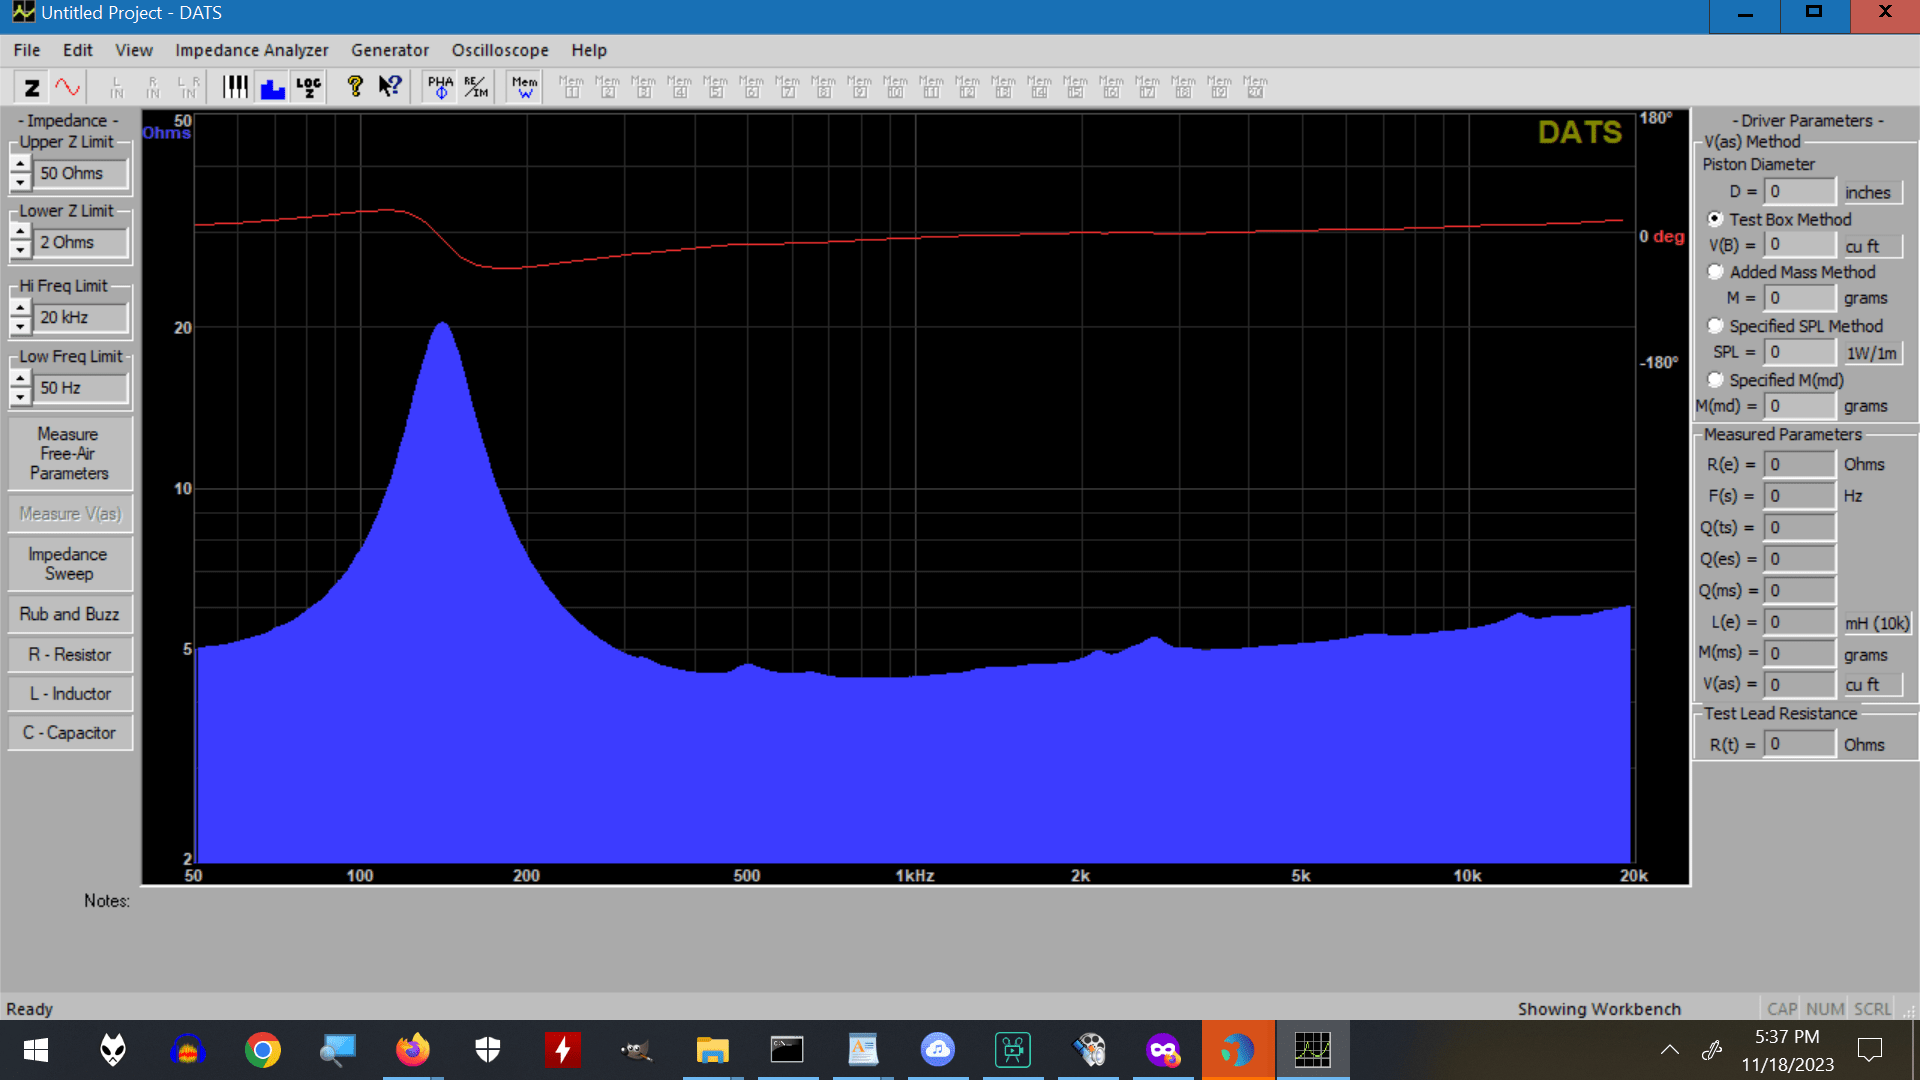
Task: Toggle the blue filled graph style icon
Action: [x=272, y=87]
